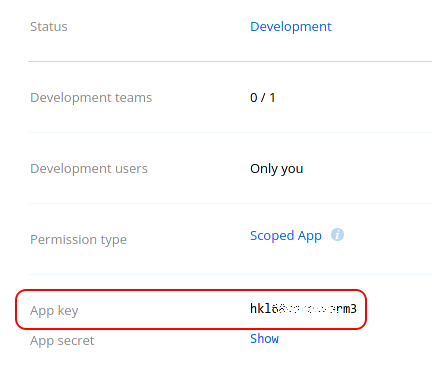Viewport: 432px width, 373px height.
Task: Select the 'Only you' users value
Action: point(277,169)
